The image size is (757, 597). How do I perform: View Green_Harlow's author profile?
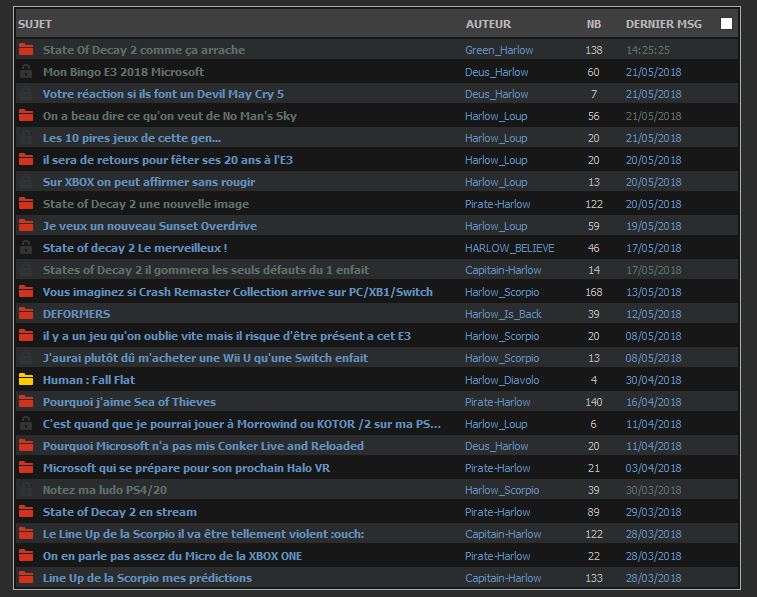[x=499, y=50]
